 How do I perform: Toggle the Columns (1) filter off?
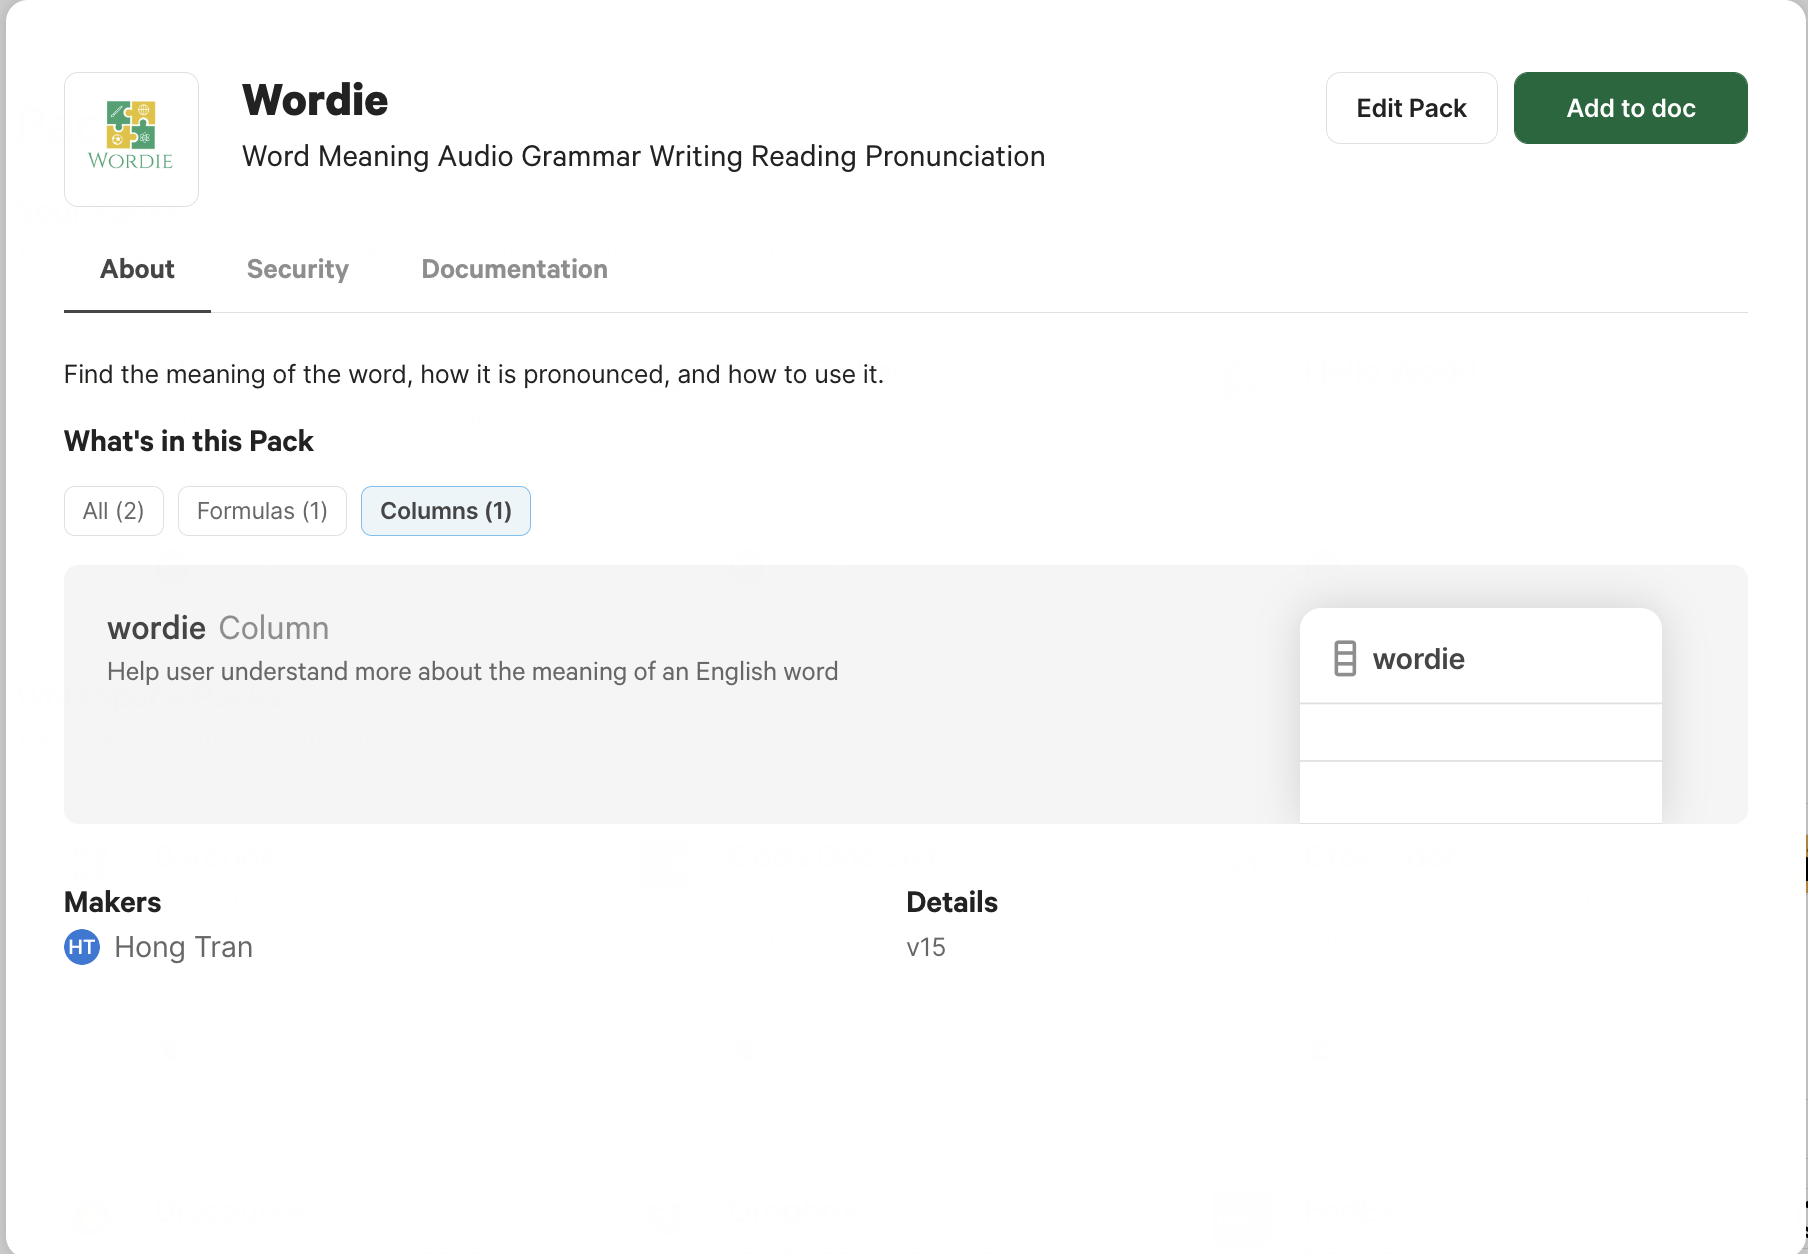445,510
